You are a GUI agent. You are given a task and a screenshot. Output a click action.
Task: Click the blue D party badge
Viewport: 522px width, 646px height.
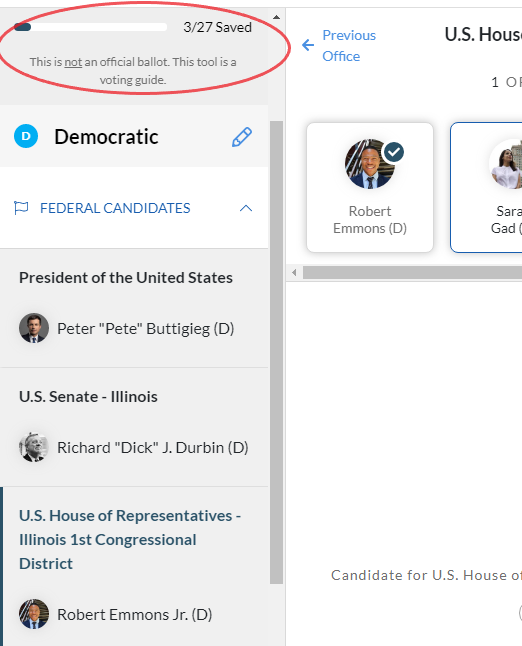(26, 136)
